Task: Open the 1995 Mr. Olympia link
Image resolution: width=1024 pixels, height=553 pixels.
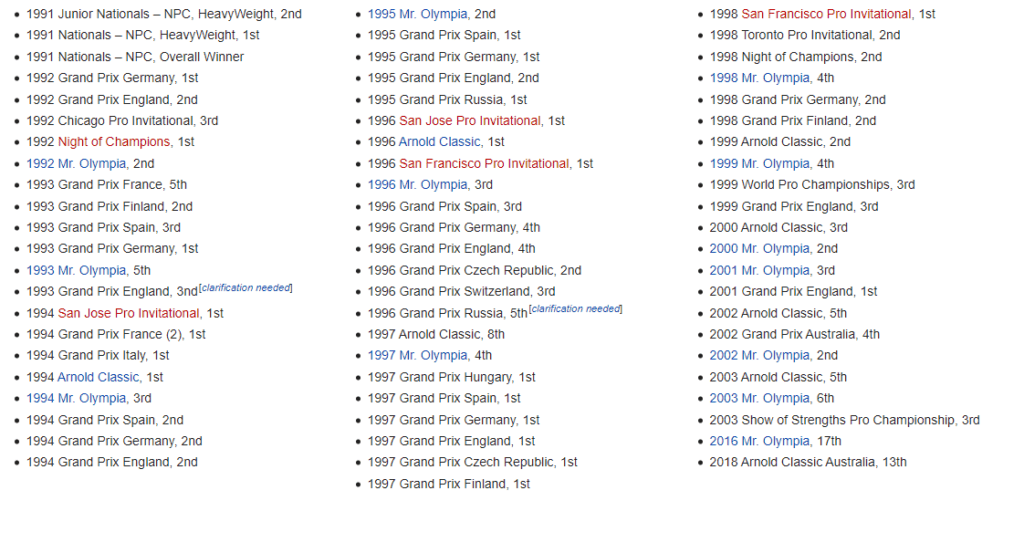Action: coord(418,14)
